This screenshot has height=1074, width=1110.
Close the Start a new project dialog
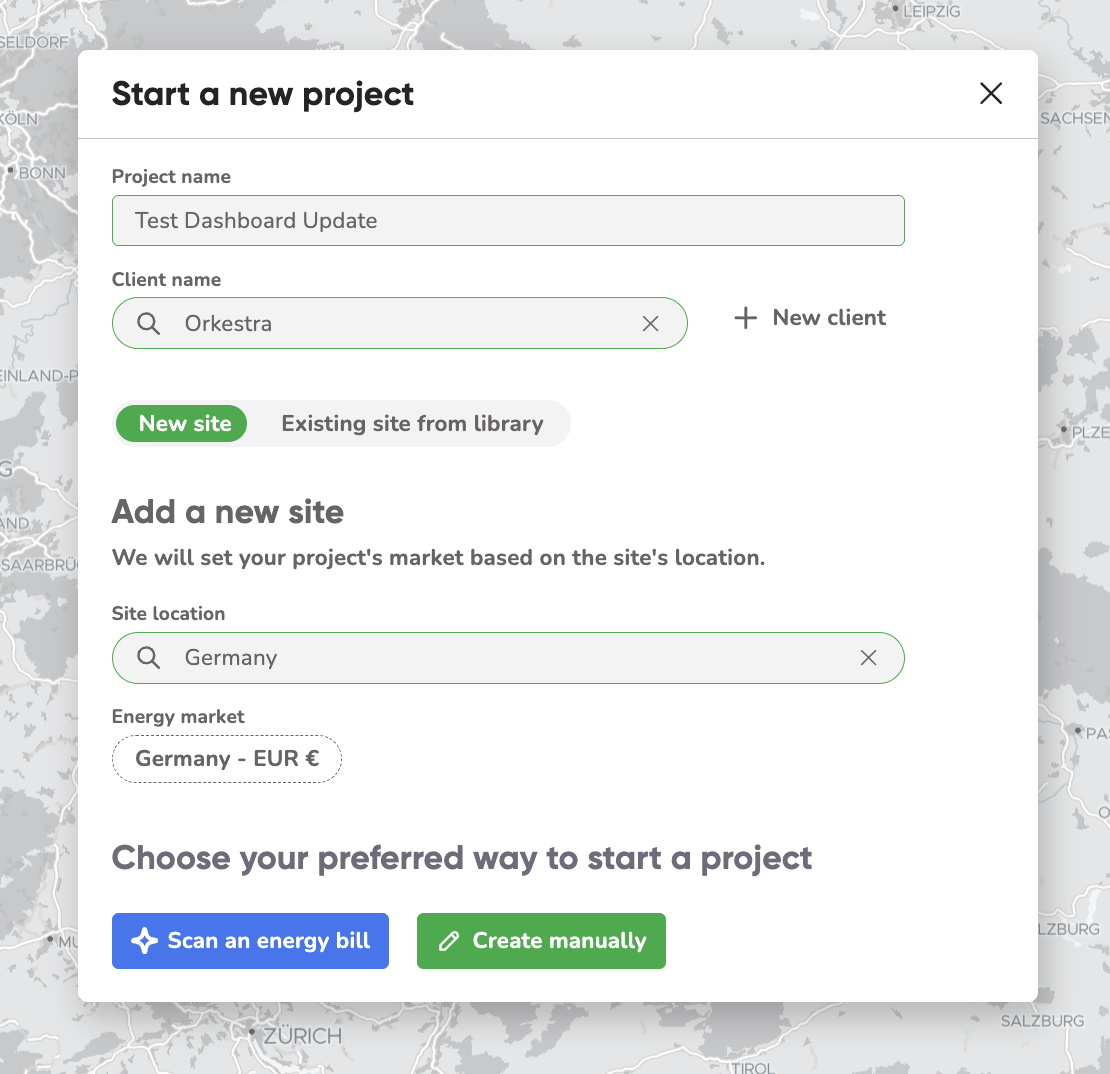click(990, 93)
